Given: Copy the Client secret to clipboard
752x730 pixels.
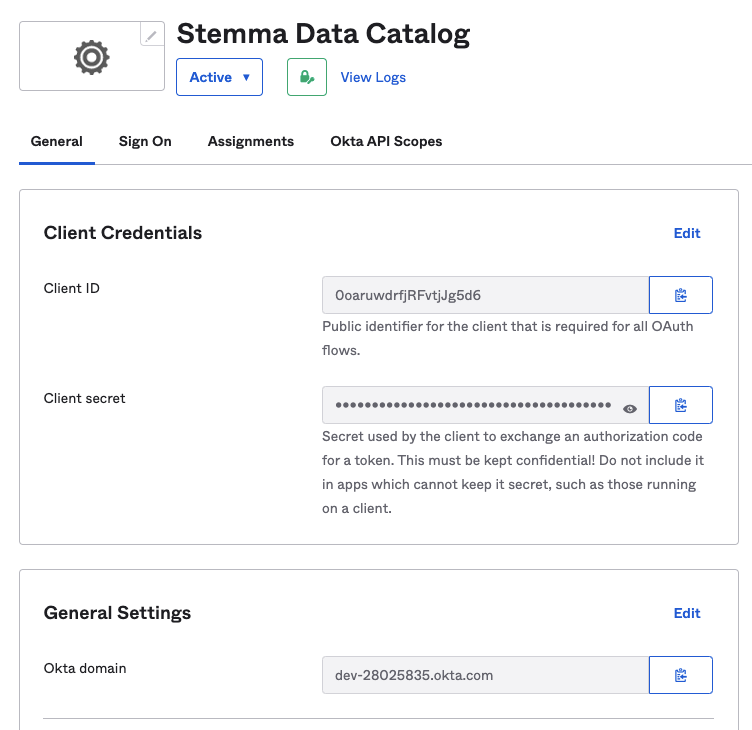Looking at the screenshot, I should [681, 405].
